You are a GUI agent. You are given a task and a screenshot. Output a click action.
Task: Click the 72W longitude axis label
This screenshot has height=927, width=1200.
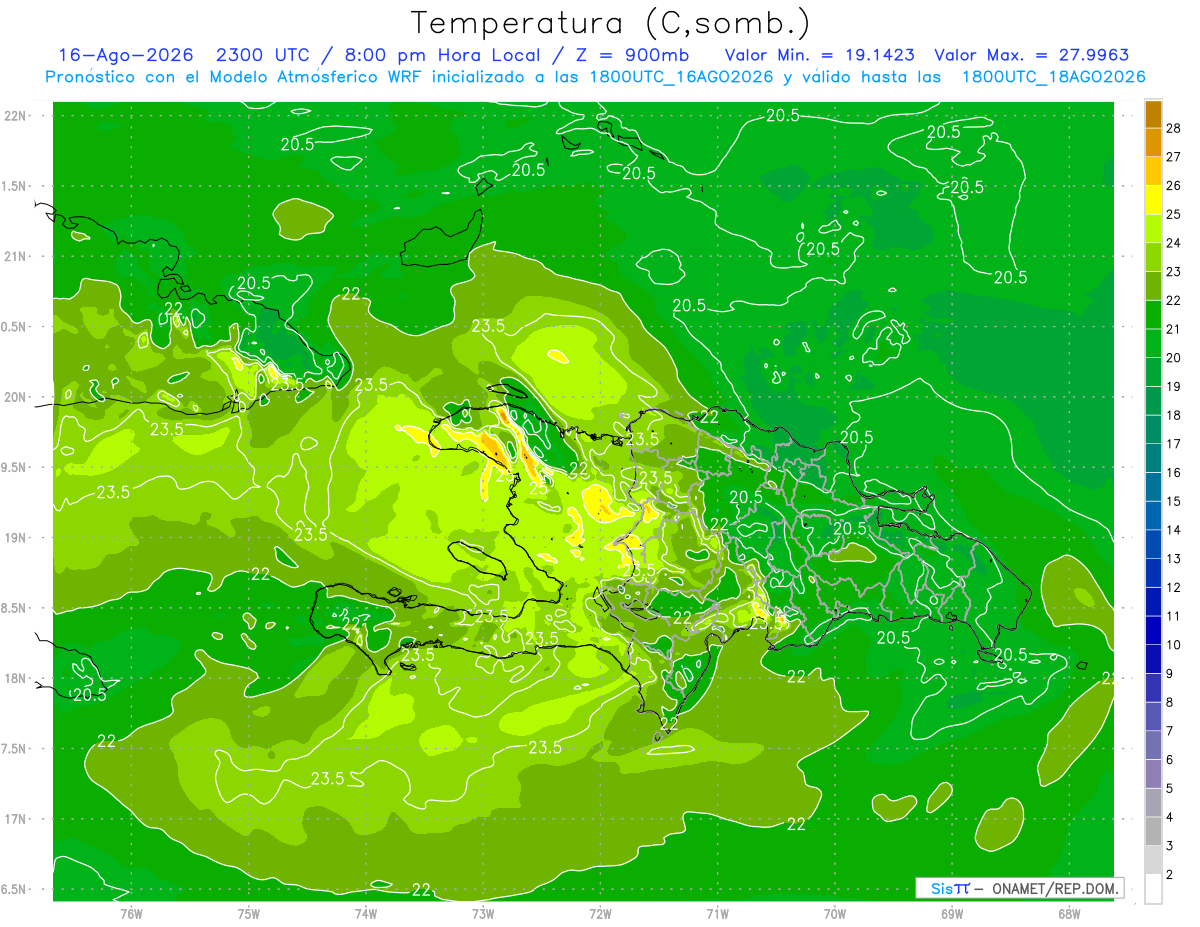tap(600, 913)
